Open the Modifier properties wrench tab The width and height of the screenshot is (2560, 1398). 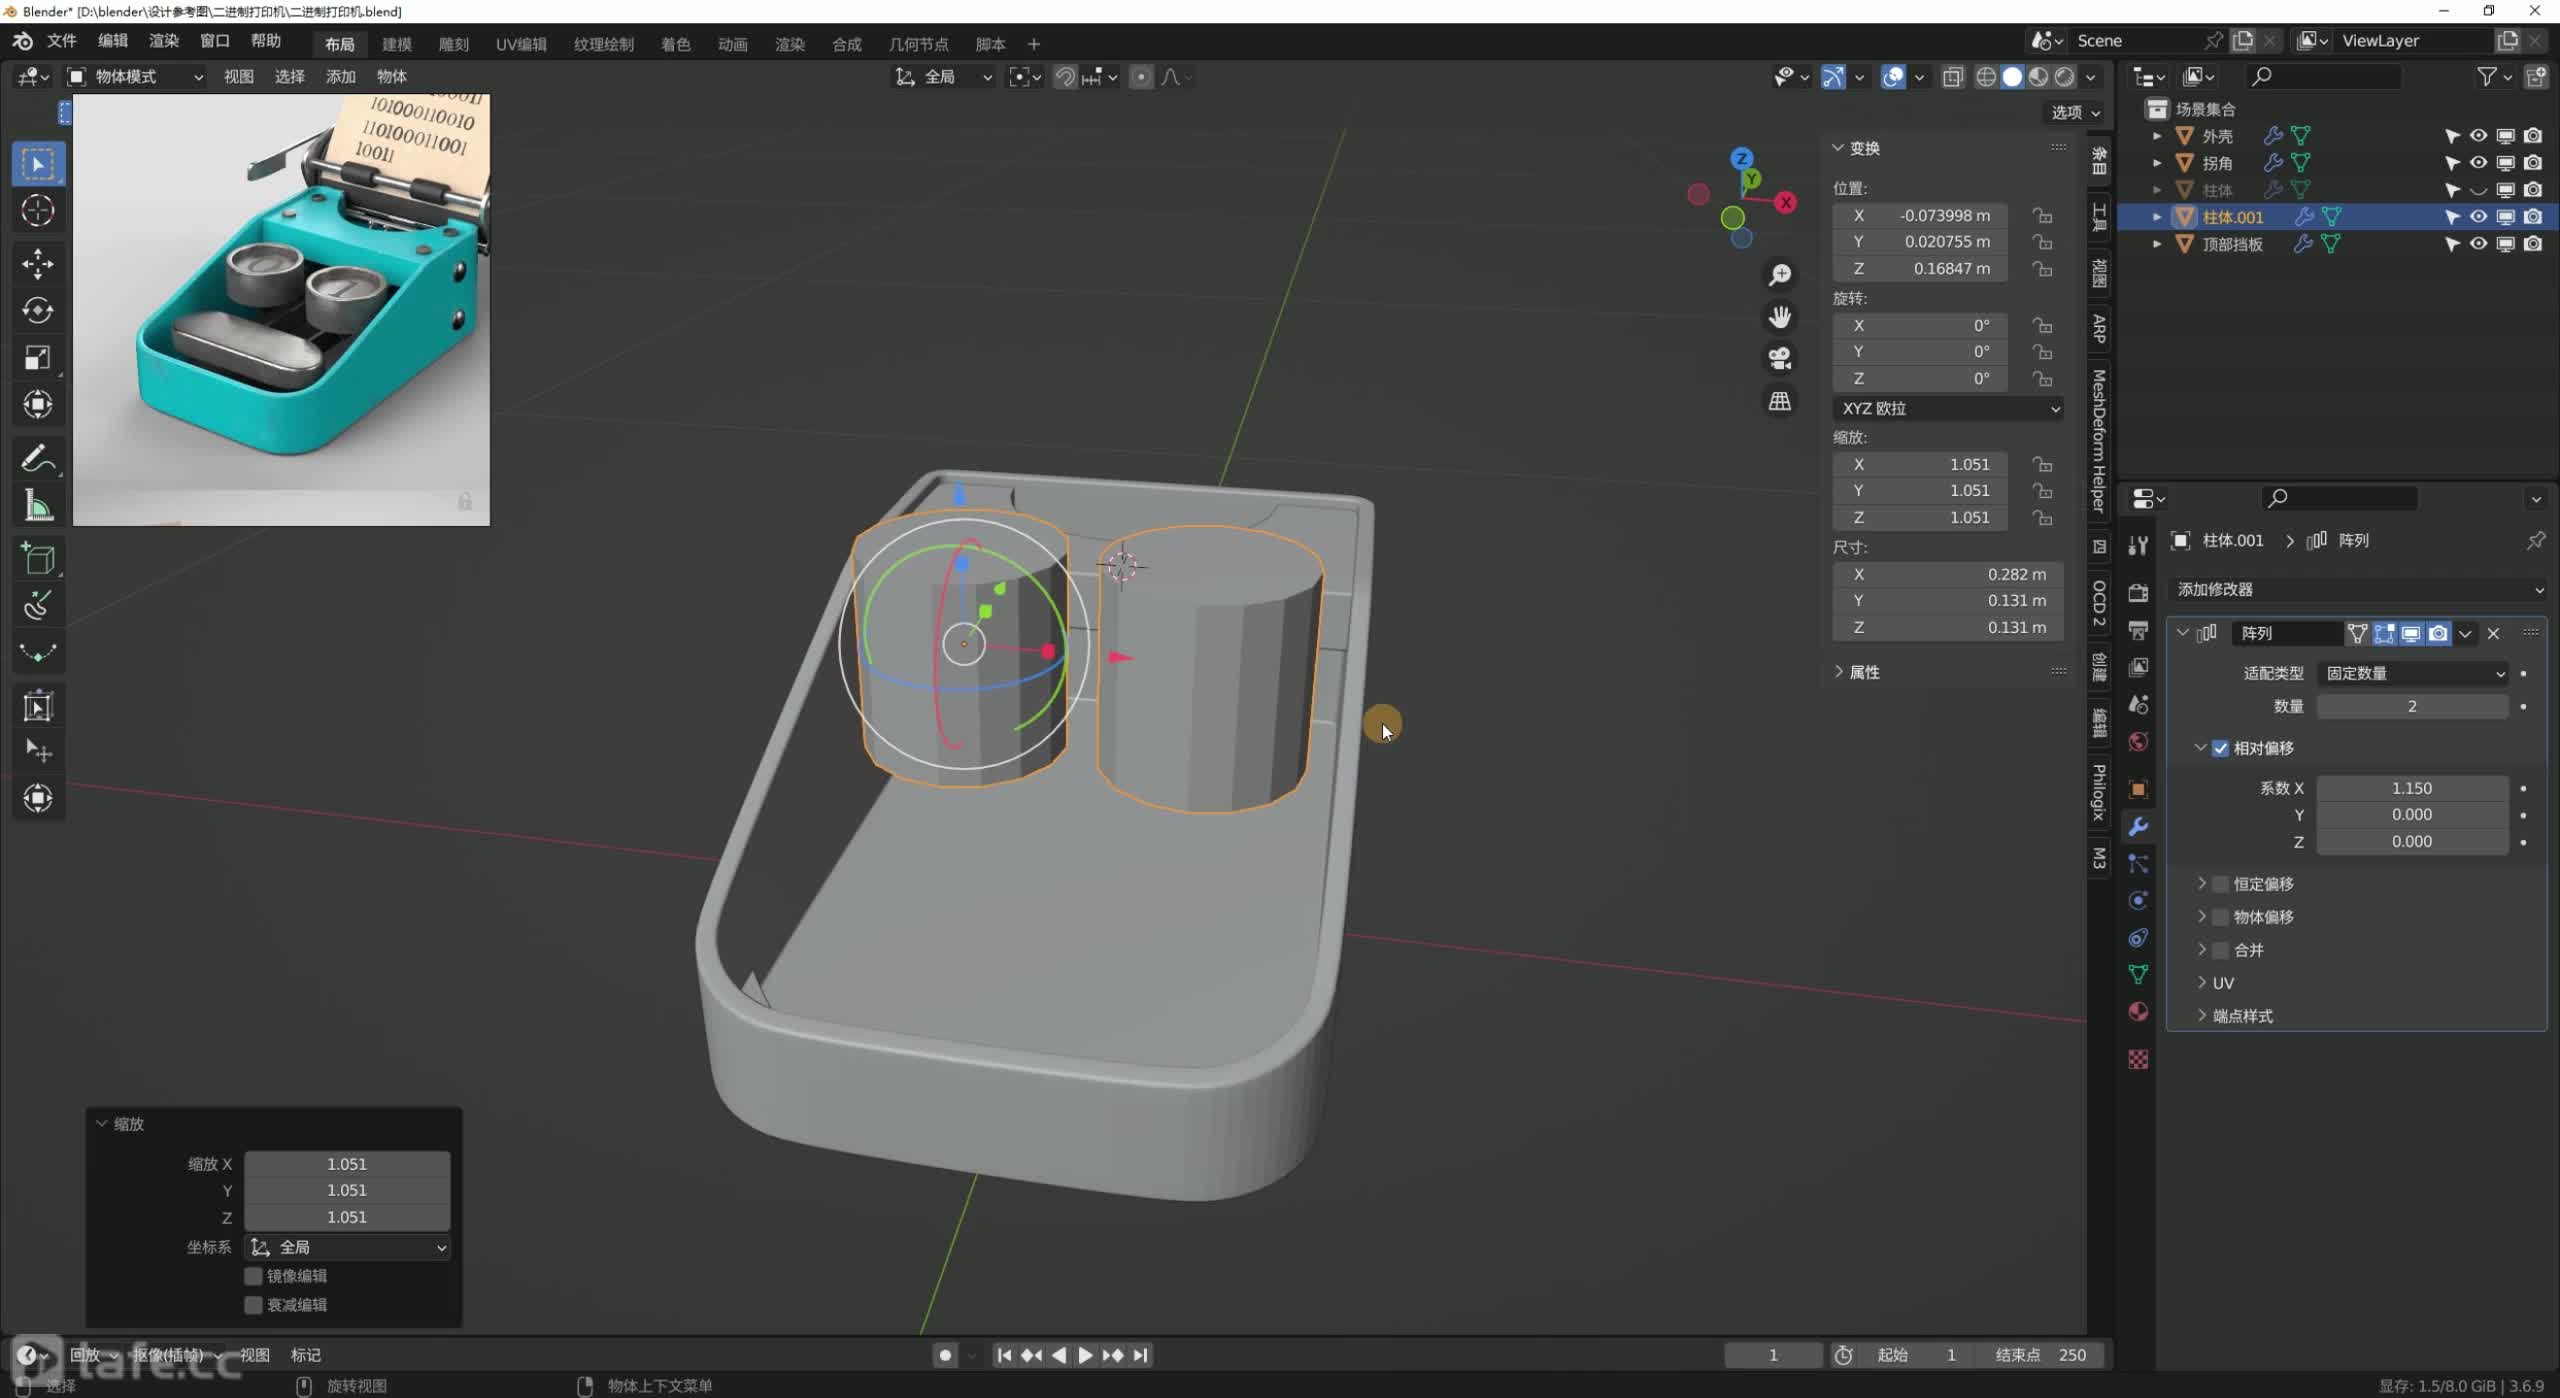[2138, 827]
